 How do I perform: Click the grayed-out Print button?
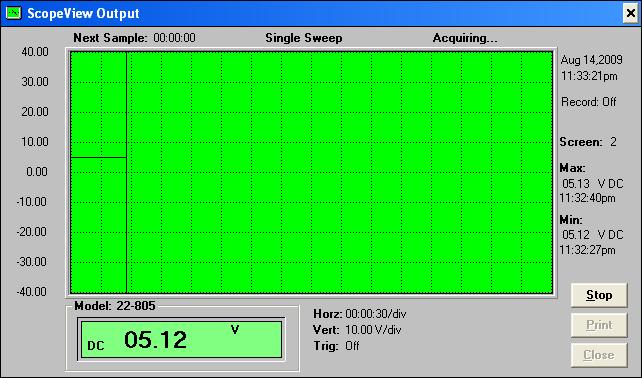click(x=599, y=325)
